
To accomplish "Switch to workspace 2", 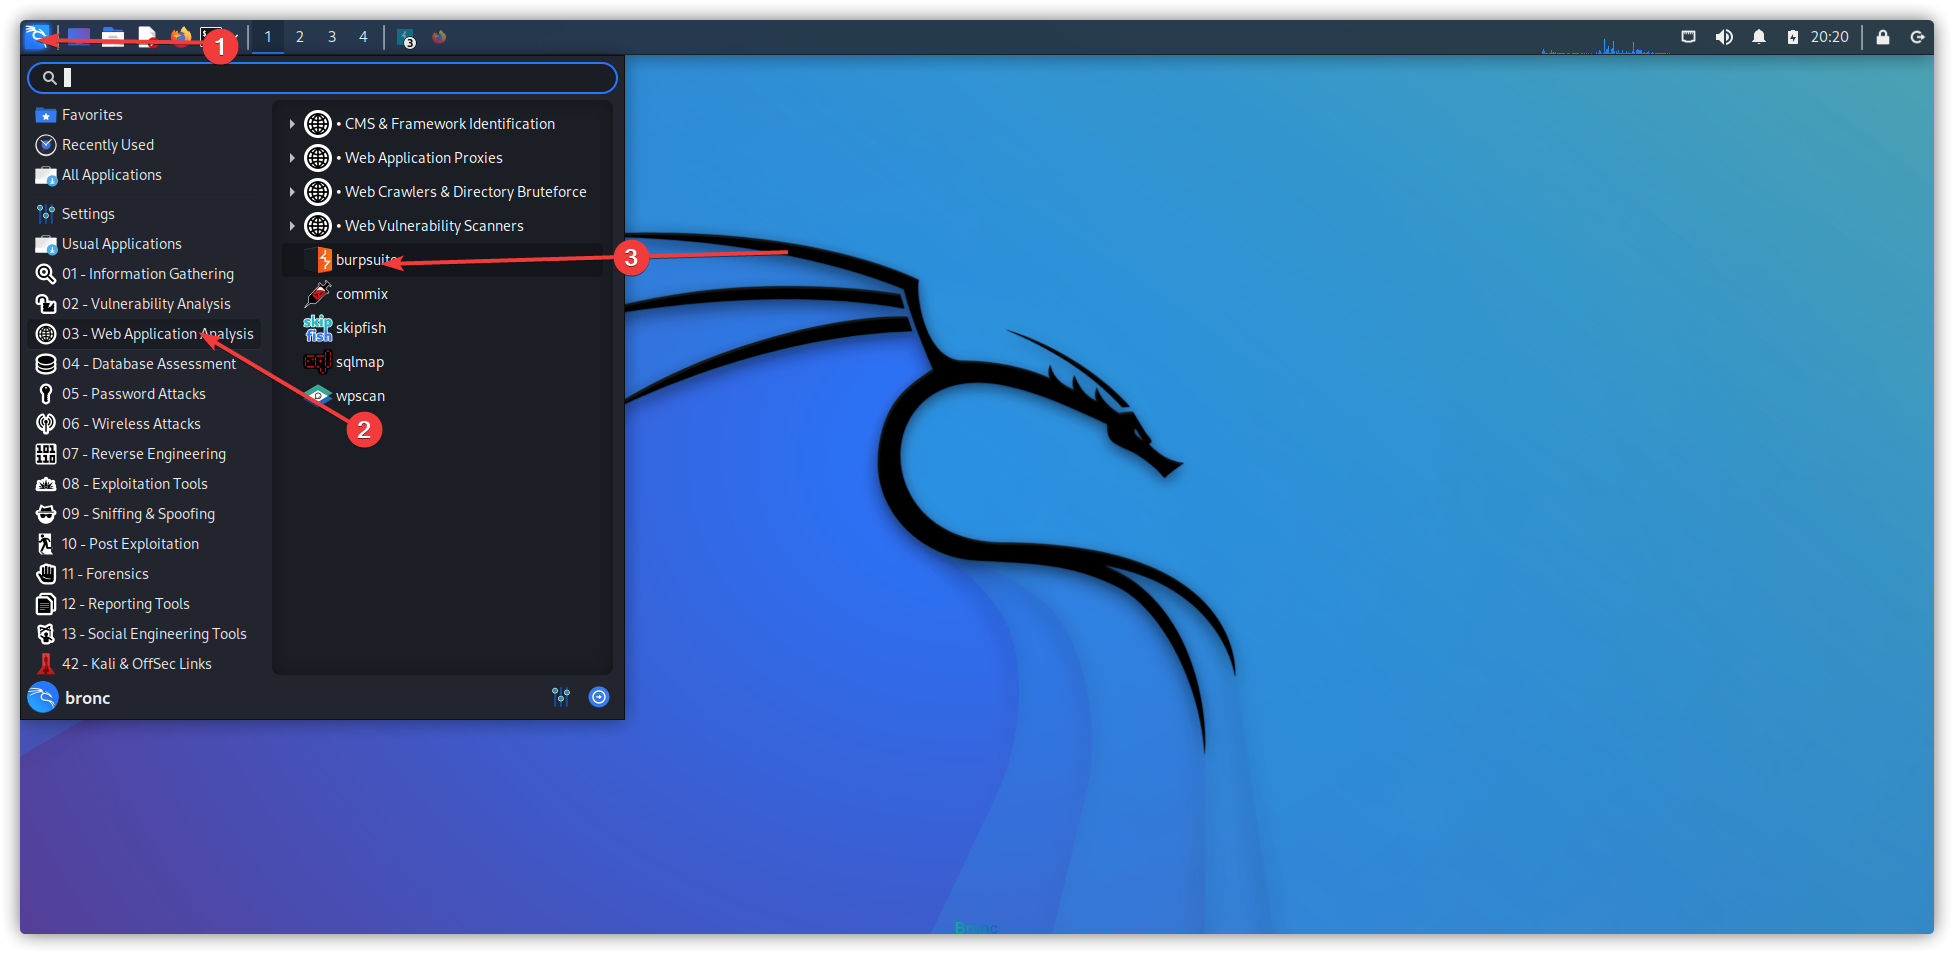I will [x=300, y=37].
